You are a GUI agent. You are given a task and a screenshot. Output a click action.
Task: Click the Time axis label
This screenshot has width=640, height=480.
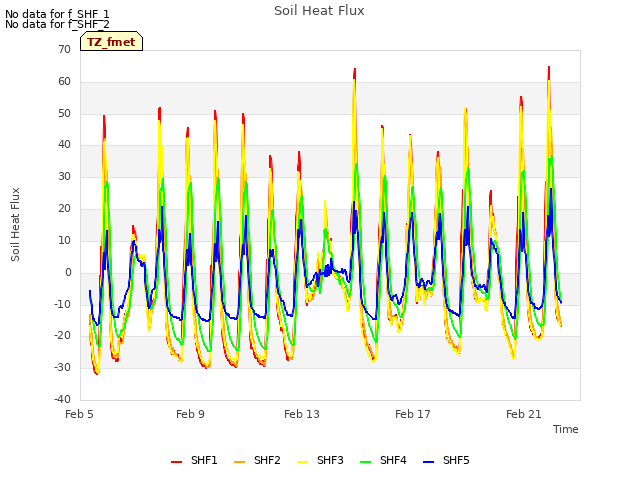pyautogui.click(x=566, y=429)
